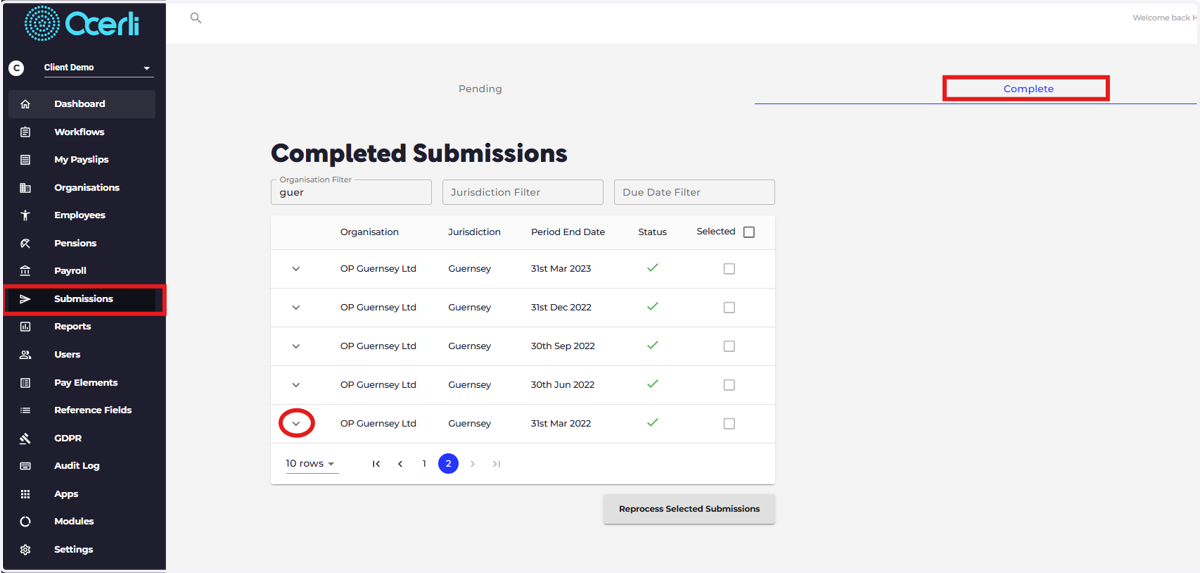
Task: Click the Dashboard home icon
Action: [x=26, y=104]
